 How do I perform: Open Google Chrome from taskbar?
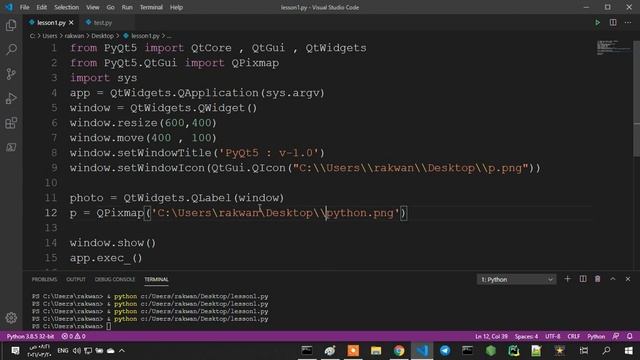pos(399,351)
